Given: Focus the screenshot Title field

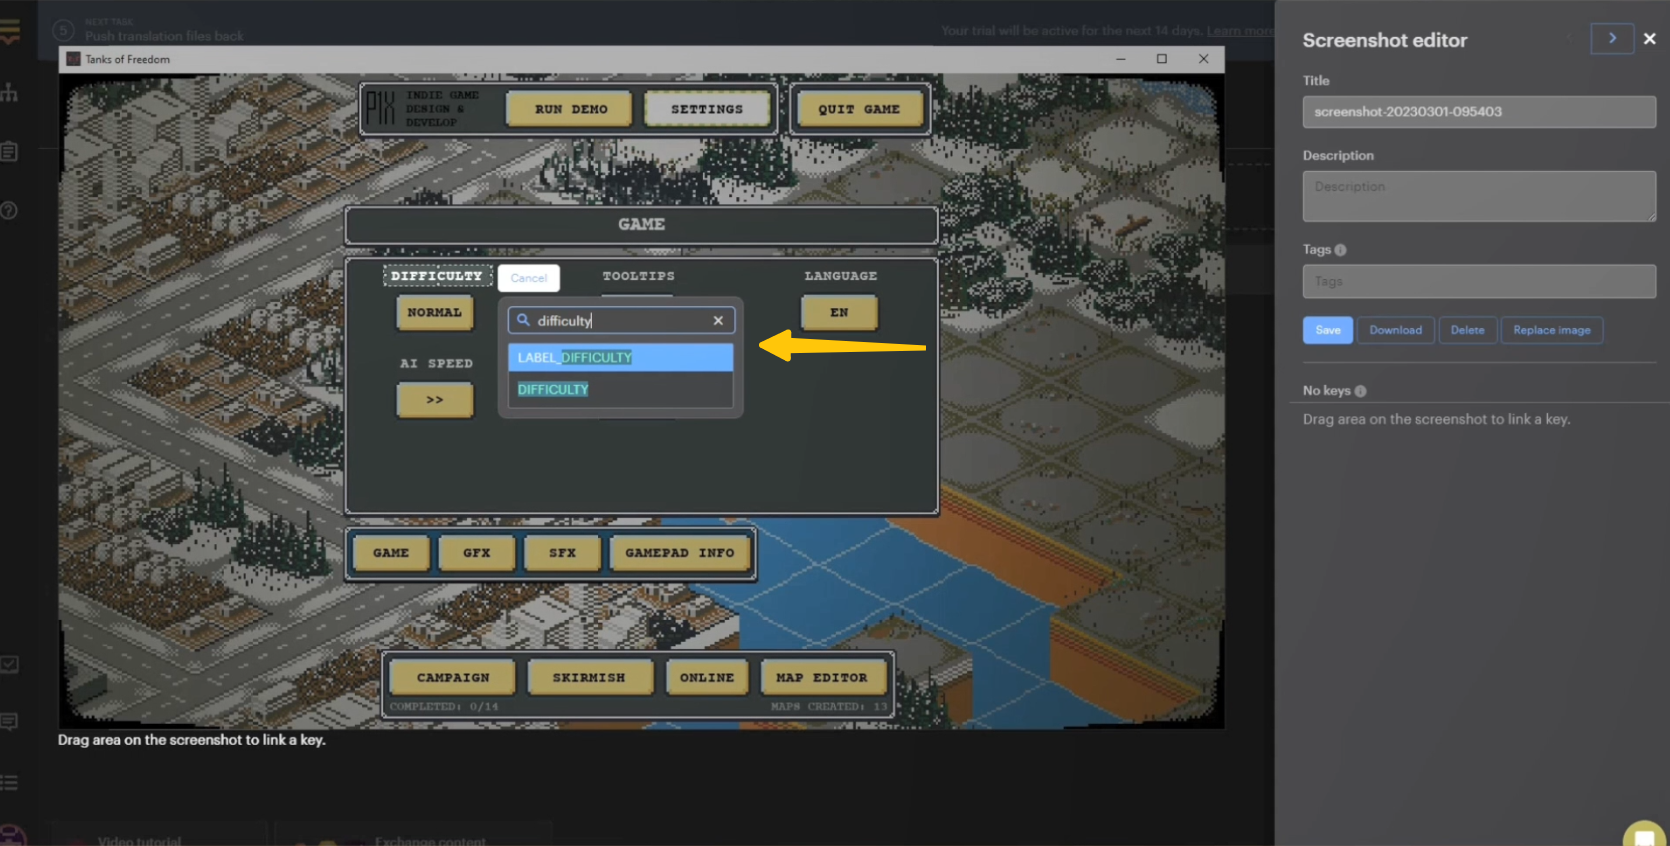Looking at the screenshot, I should (x=1479, y=112).
